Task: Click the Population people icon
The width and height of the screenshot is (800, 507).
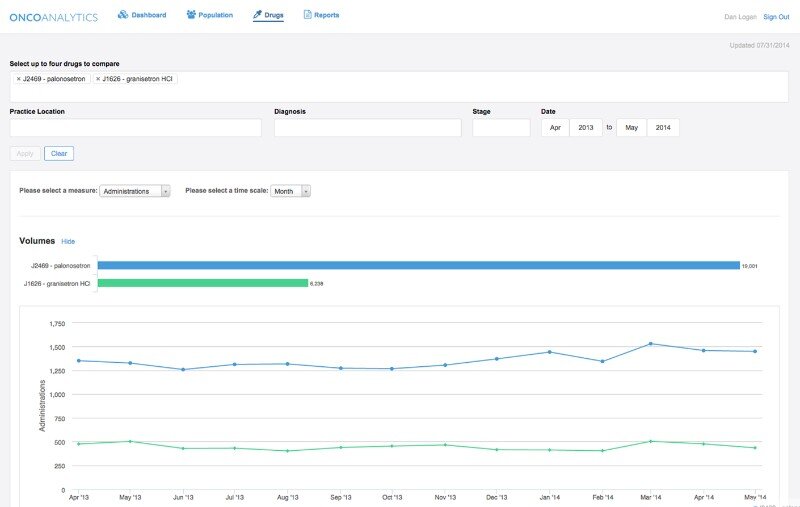Action: click(x=192, y=15)
